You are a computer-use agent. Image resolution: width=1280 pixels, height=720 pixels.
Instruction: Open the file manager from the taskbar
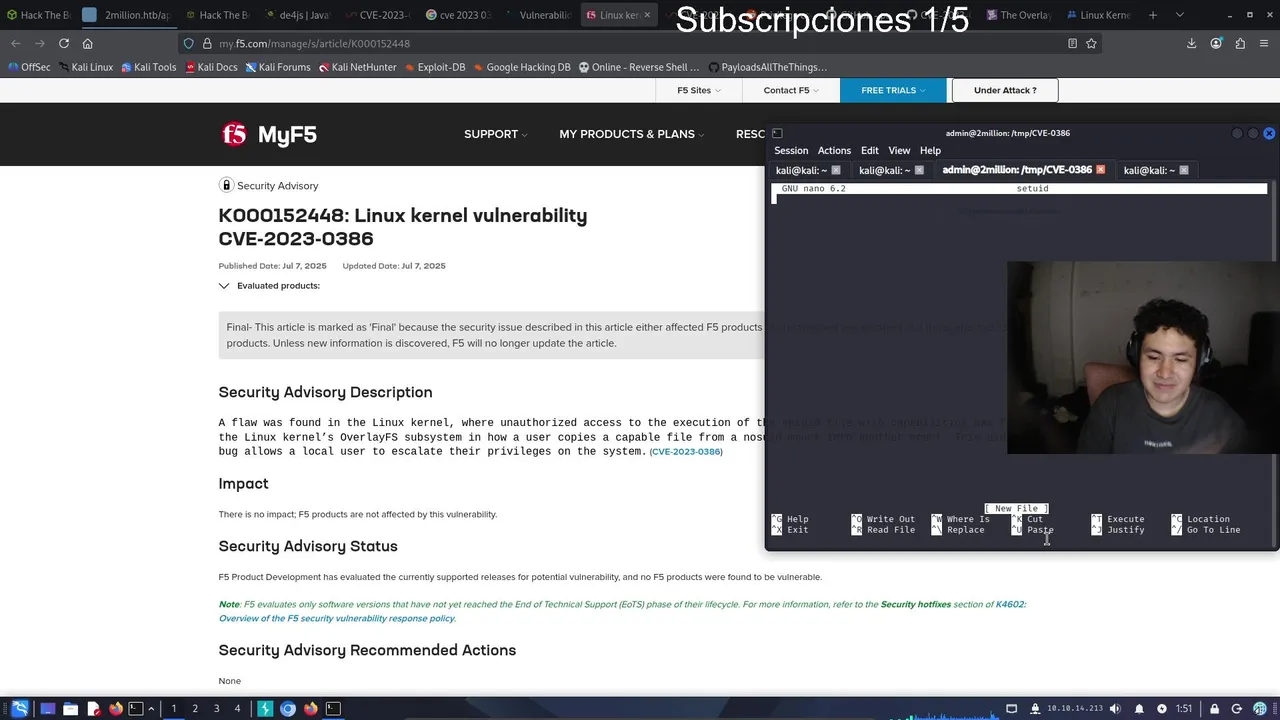click(70, 708)
